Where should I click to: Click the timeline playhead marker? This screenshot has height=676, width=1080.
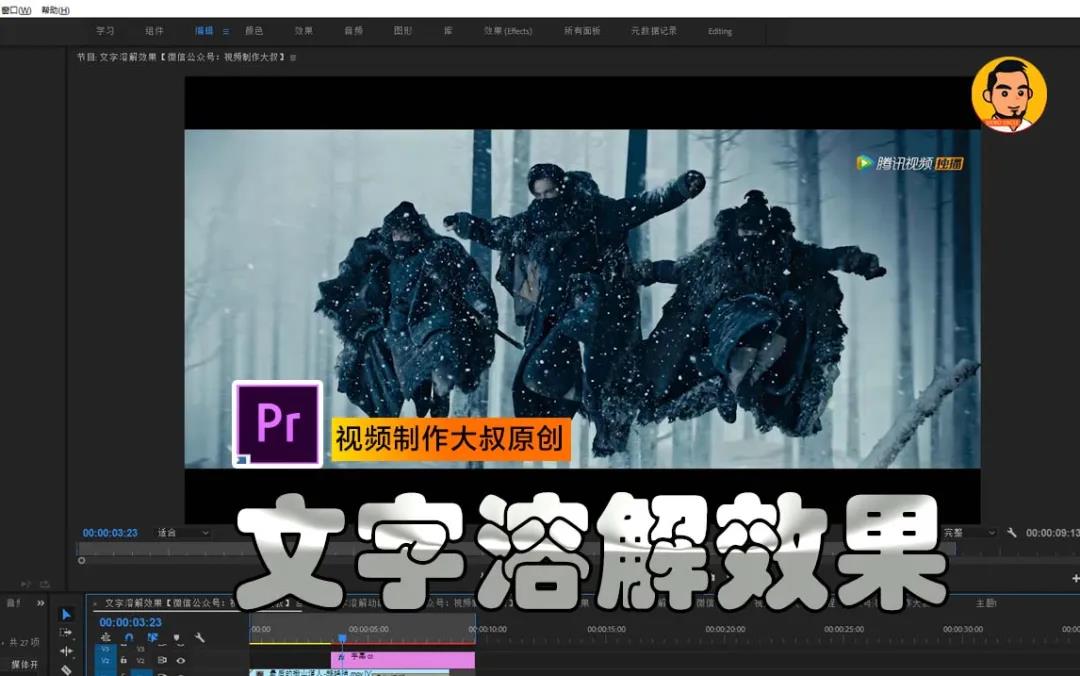coord(342,638)
